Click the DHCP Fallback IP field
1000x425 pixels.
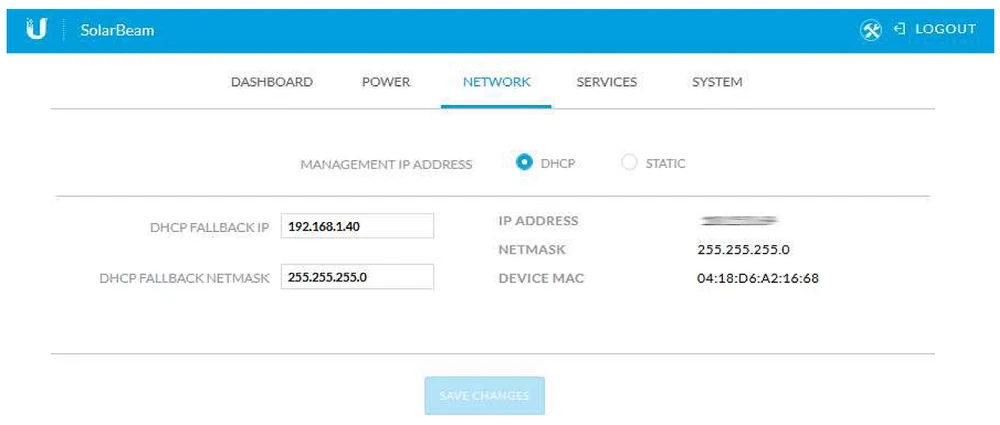click(x=357, y=226)
